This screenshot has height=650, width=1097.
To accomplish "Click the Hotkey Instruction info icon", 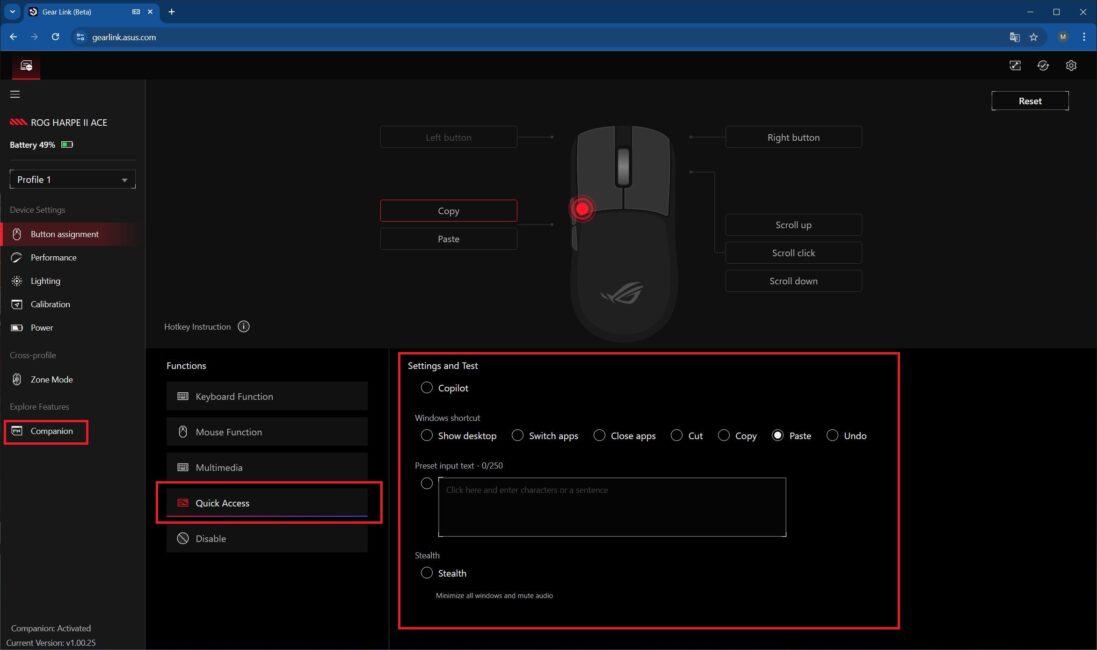I will coord(243,326).
